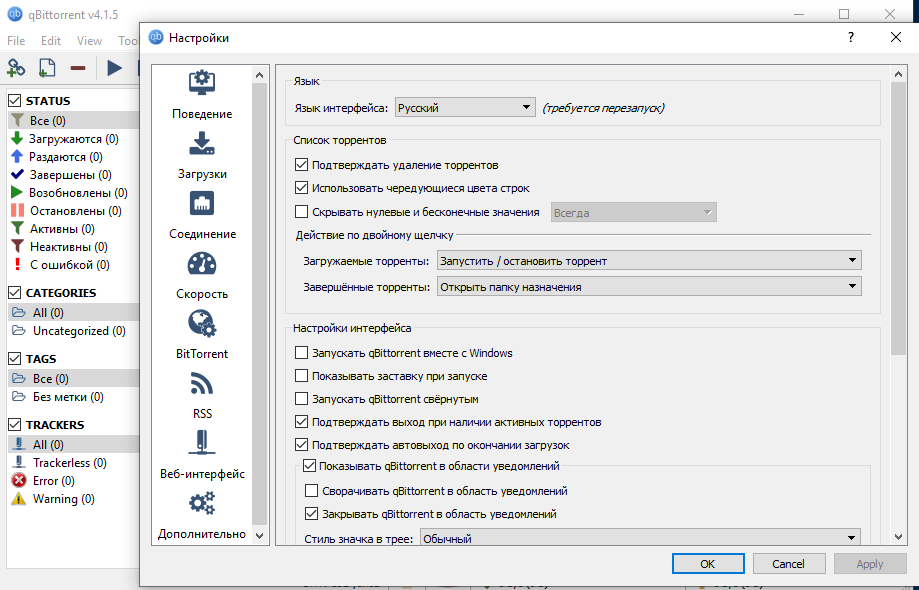Open the Загружаемые торренты action dropdown

point(649,260)
